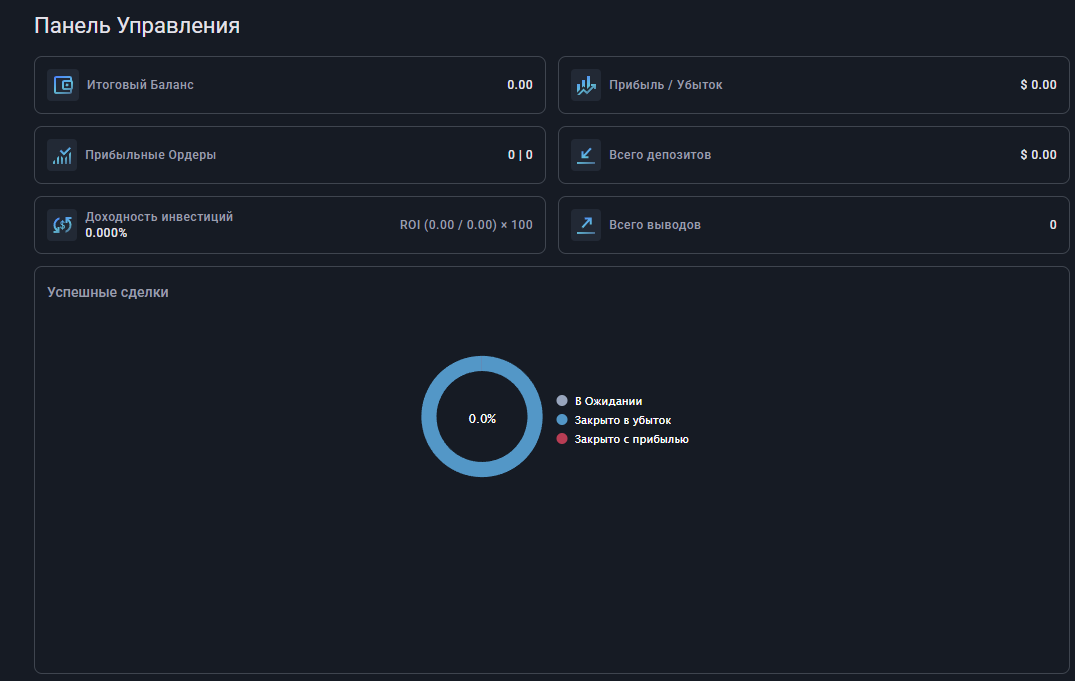Click the 0.000% return percentage value
This screenshot has width=1075, height=681.
click(106, 233)
